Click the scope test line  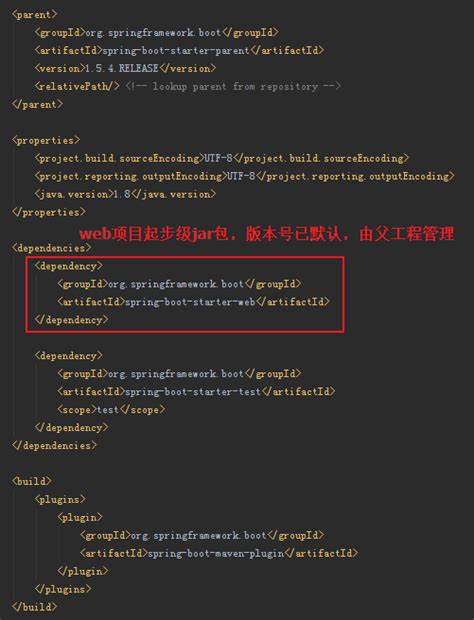(111, 410)
